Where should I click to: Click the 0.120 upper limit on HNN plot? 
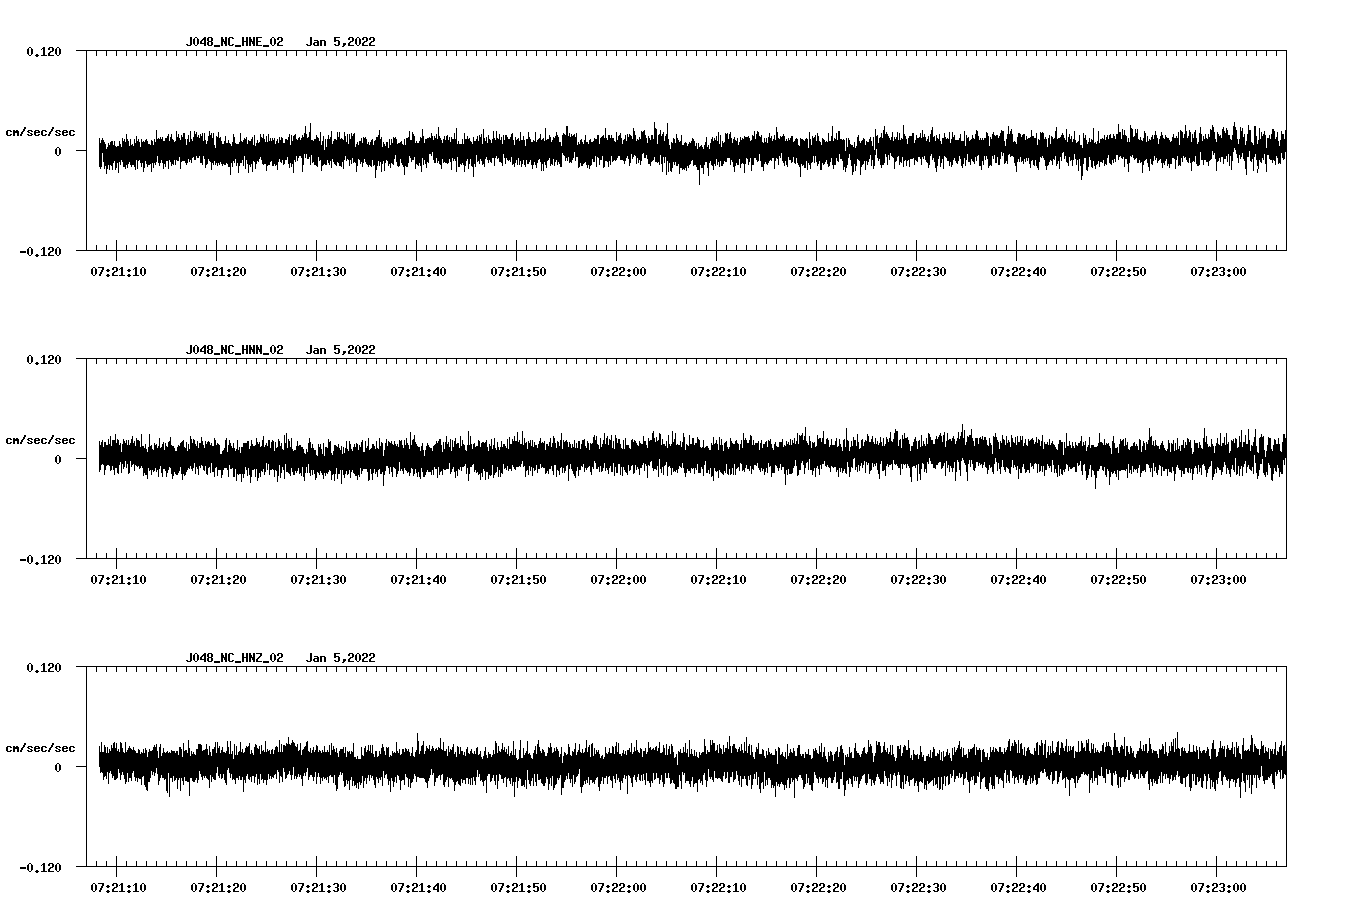[43, 359]
